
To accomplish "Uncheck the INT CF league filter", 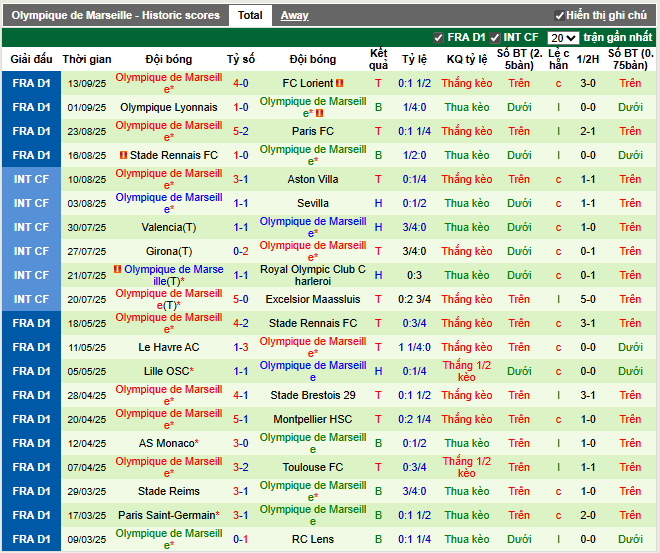I will (495, 38).
